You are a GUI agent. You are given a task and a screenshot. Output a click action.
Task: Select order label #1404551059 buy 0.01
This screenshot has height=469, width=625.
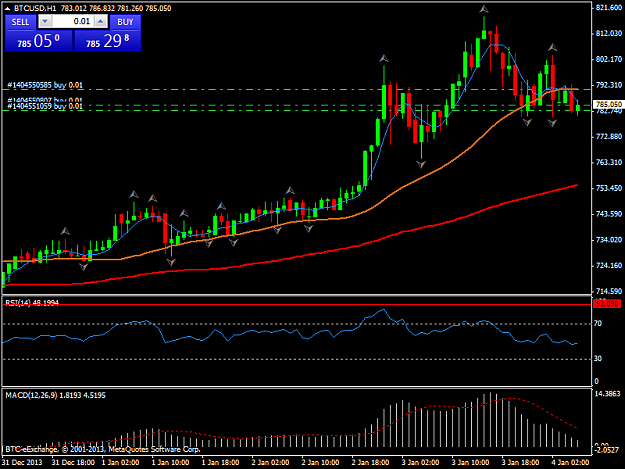click(x=45, y=106)
